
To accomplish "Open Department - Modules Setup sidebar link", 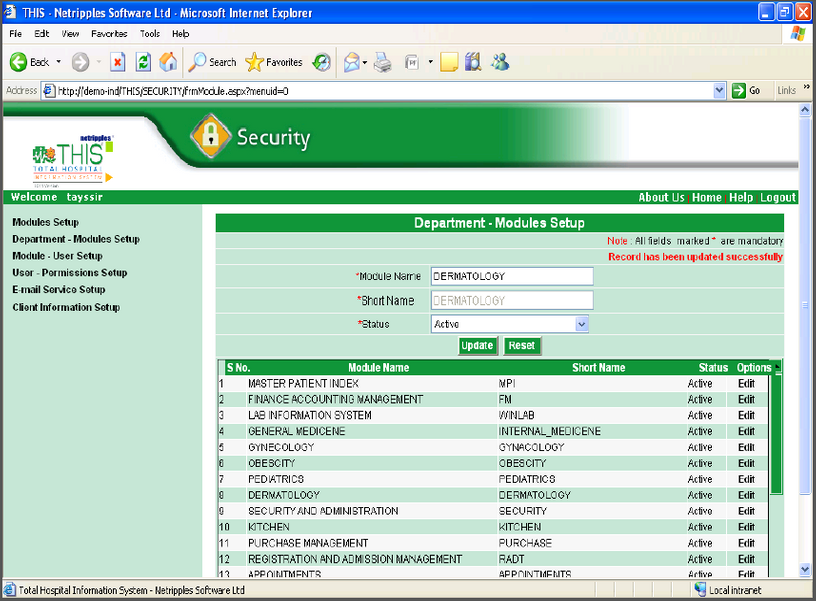I will pyautogui.click(x=76, y=239).
